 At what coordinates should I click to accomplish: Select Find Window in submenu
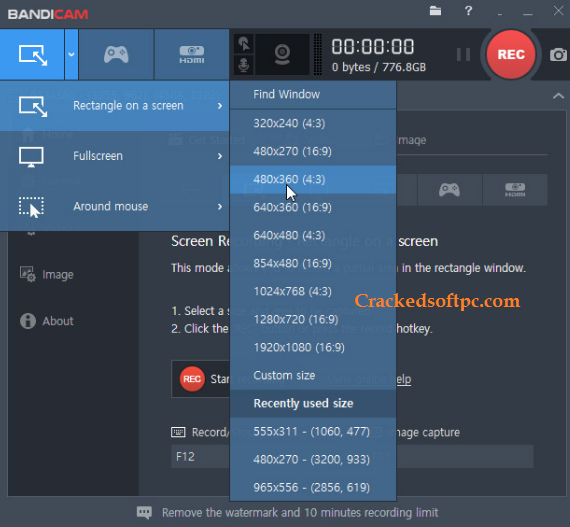313,94
